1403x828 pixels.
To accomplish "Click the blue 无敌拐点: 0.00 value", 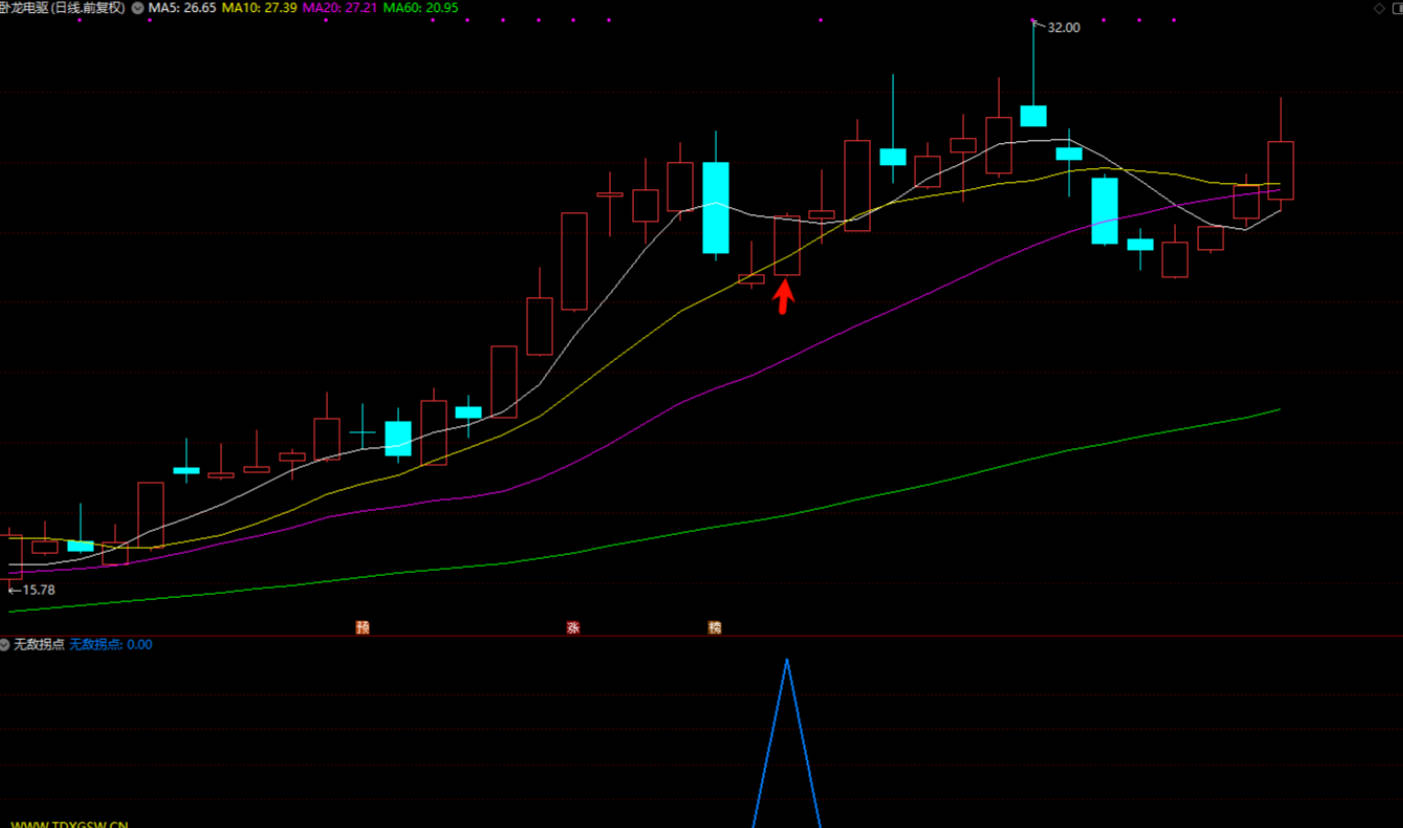I will [111, 645].
